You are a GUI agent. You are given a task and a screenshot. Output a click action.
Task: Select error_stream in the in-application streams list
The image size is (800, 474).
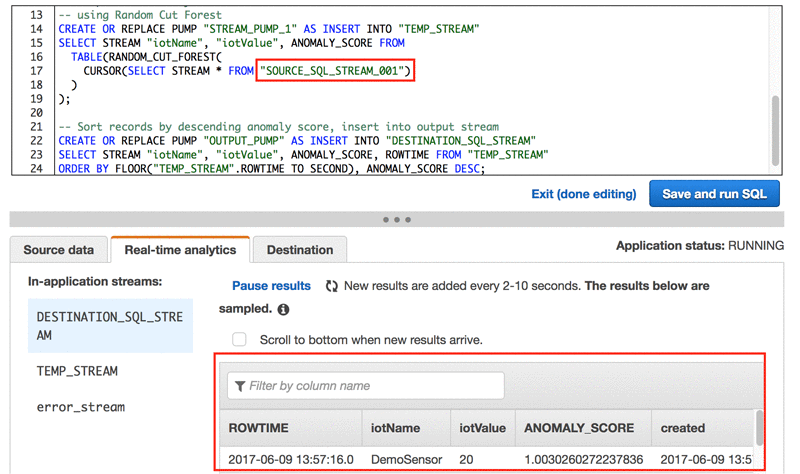coord(81,407)
